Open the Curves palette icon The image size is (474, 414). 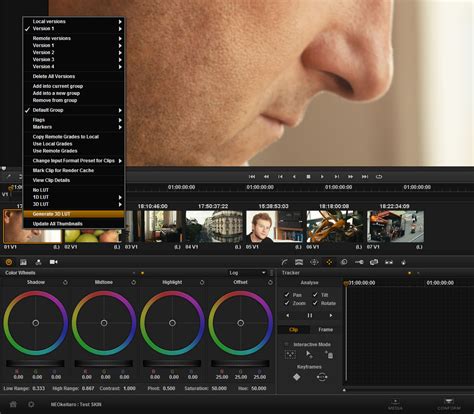coord(284,262)
